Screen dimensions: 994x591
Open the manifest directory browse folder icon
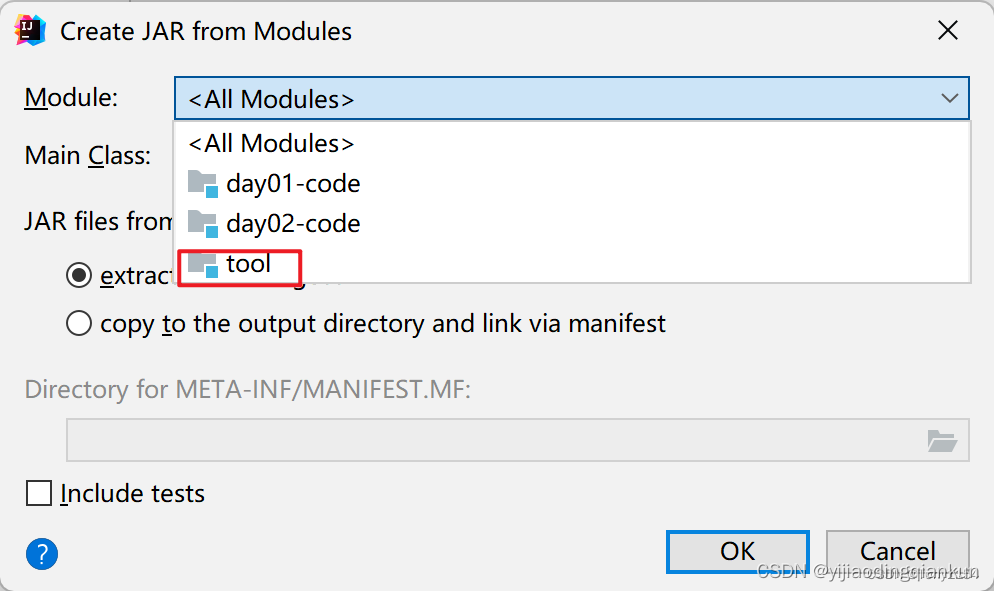[x=941, y=440]
